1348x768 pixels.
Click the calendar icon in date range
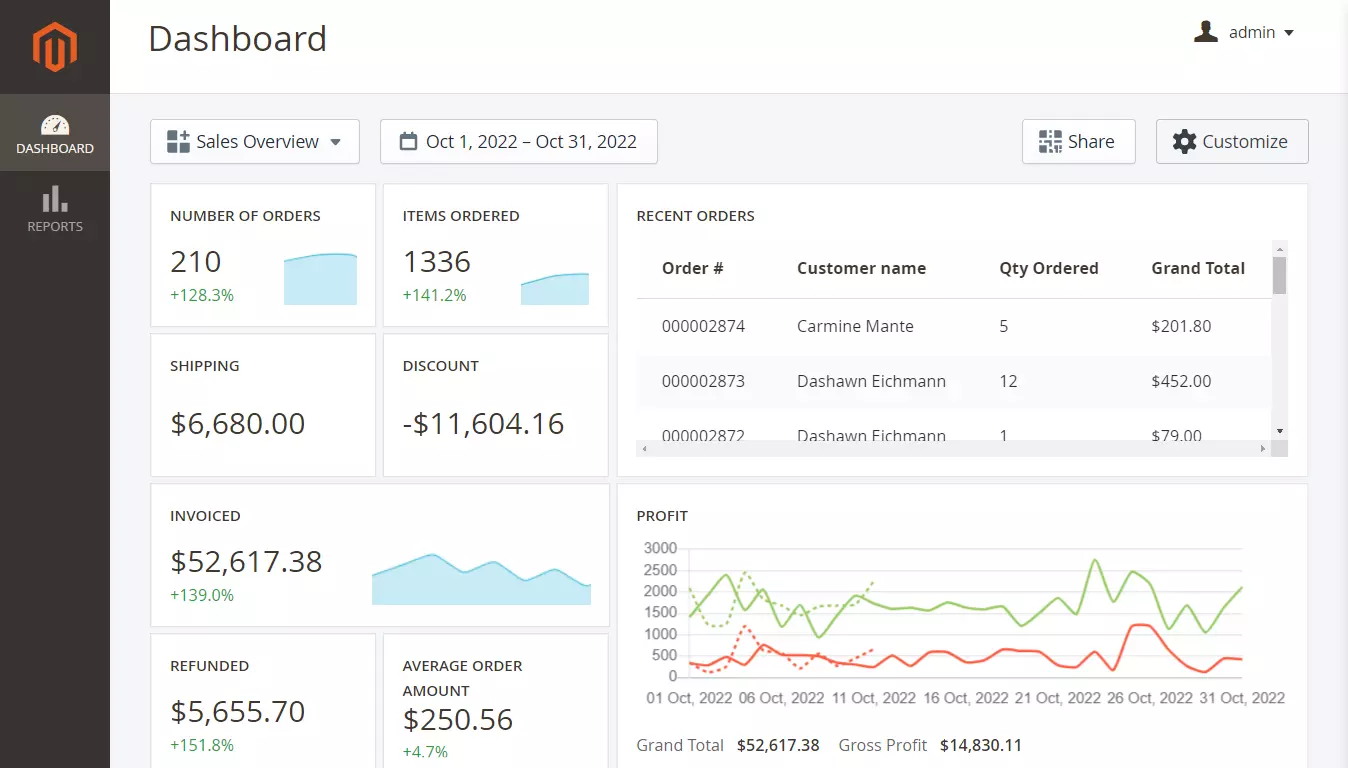point(408,141)
